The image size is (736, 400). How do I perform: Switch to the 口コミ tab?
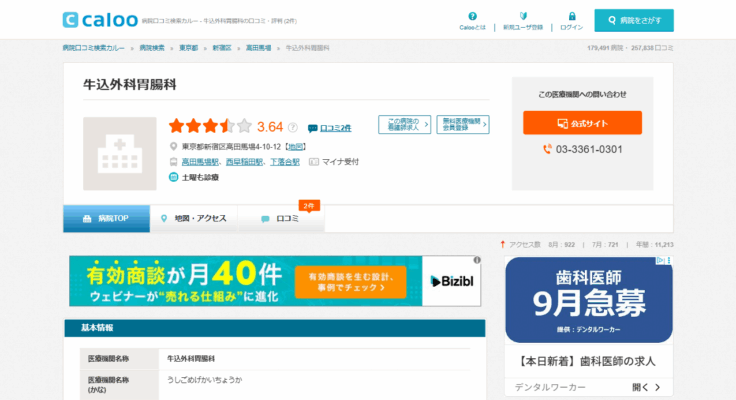pos(281,218)
